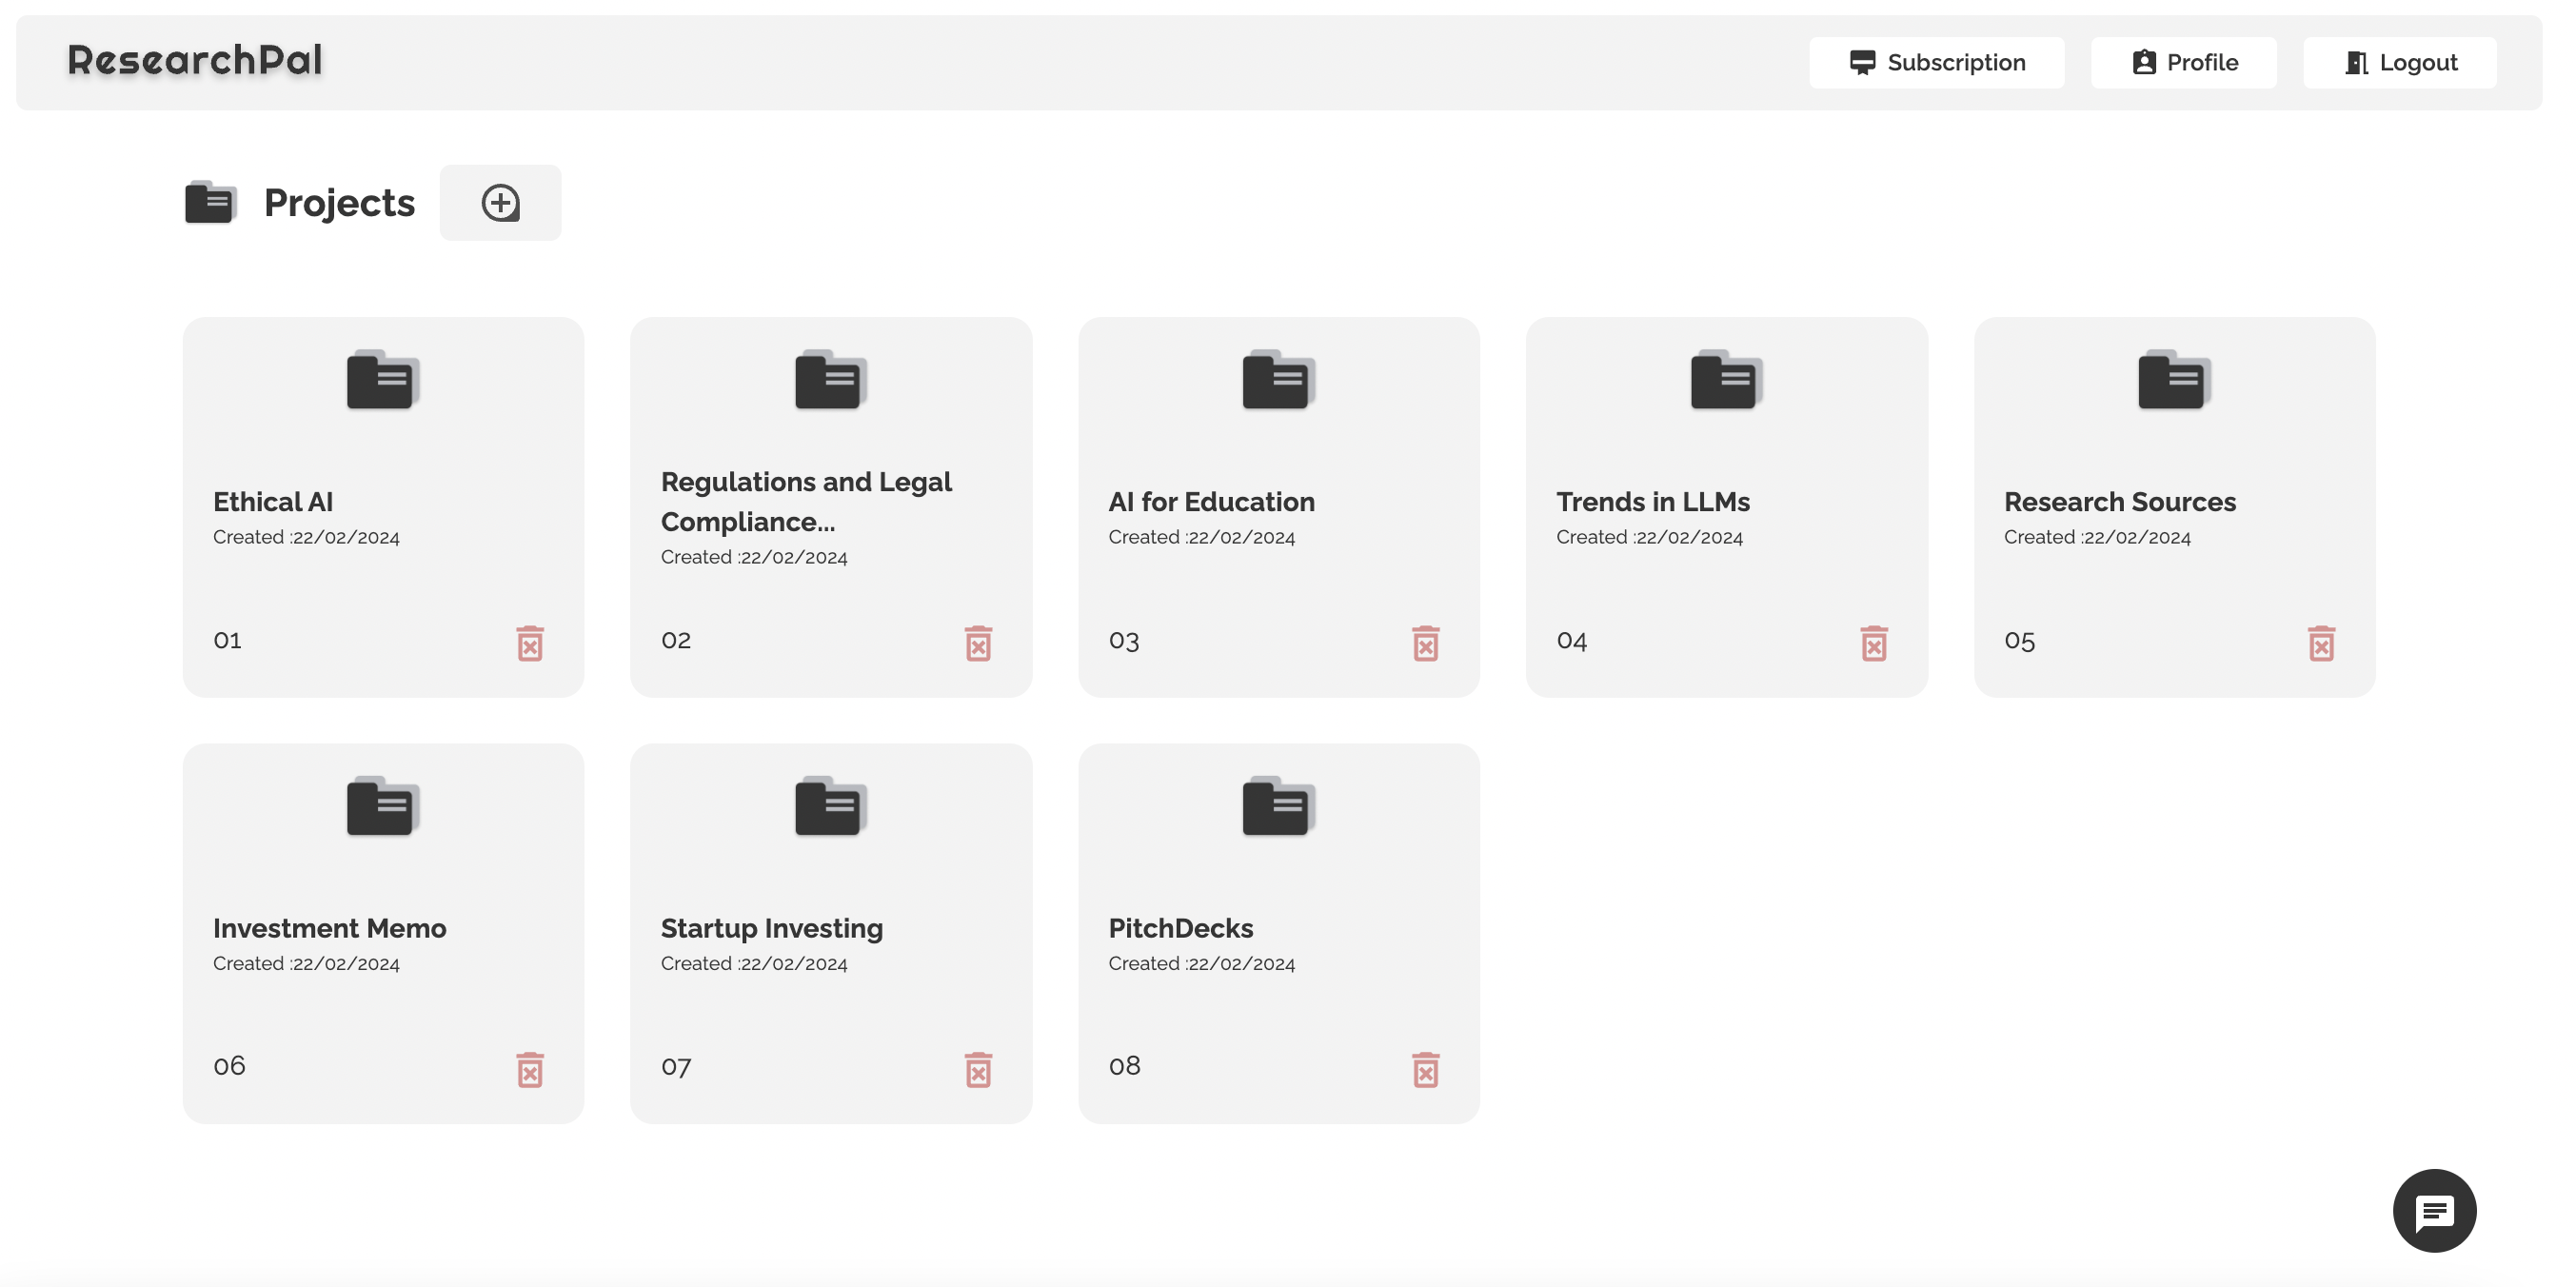Delete the Trends in LLMs project
Viewport: 2576px width, 1287px height.
click(x=1873, y=643)
